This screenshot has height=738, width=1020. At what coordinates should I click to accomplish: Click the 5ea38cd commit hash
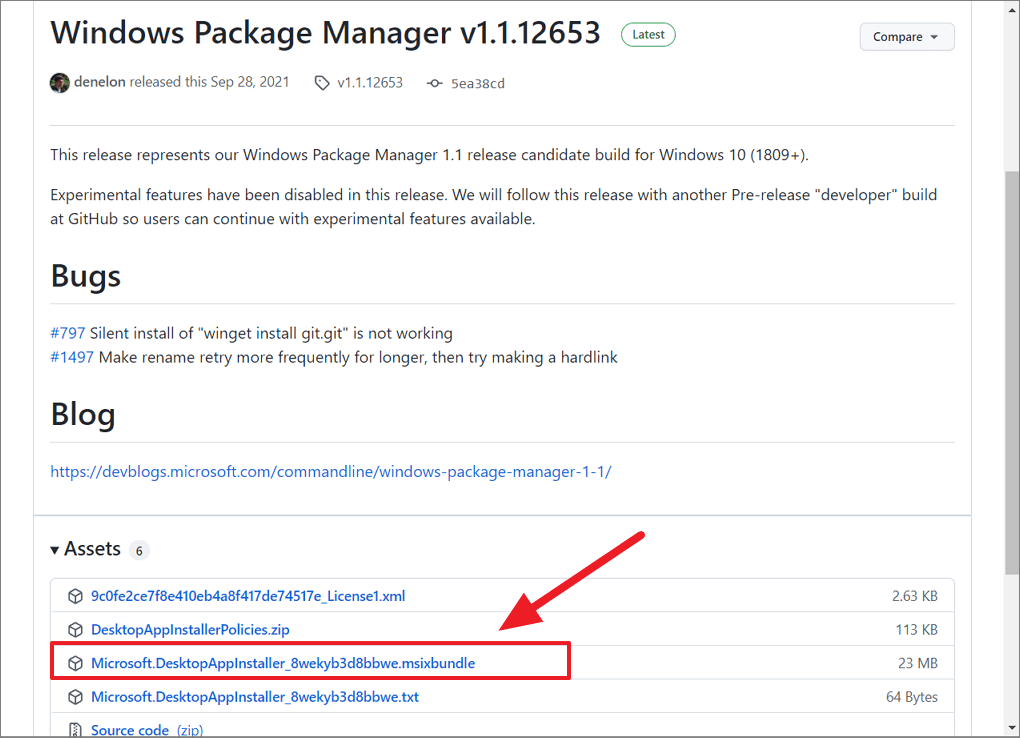[x=477, y=83]
